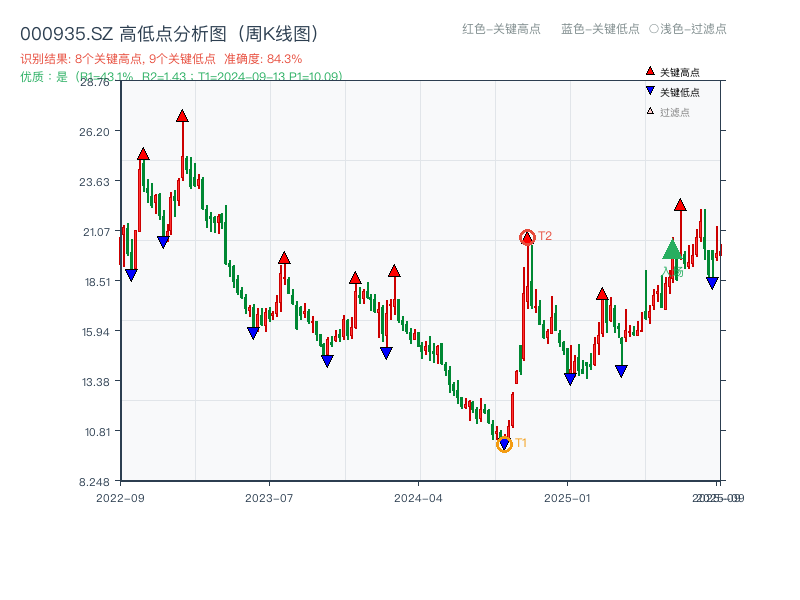Select the blue key-low marker near 14.8 before 2024-04
The height and width of the screenshot is (600, 800).
pos(386,353)
